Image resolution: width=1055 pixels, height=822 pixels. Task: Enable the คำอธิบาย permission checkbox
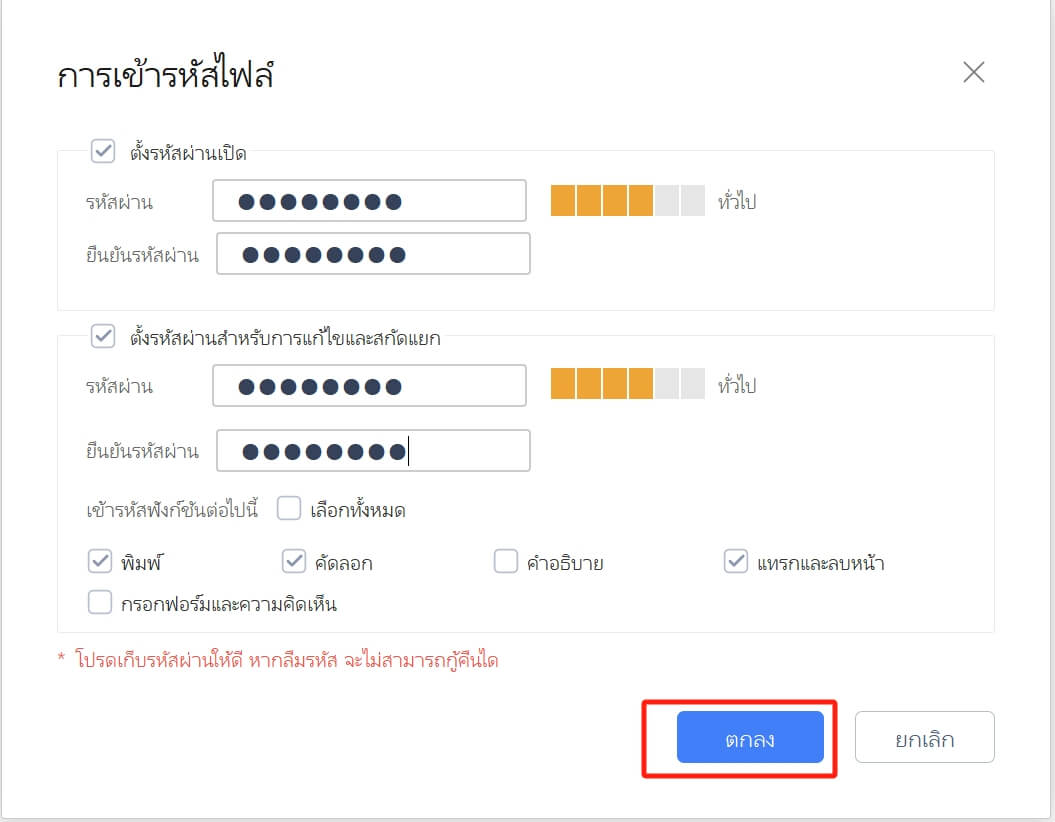click(505, 563)
